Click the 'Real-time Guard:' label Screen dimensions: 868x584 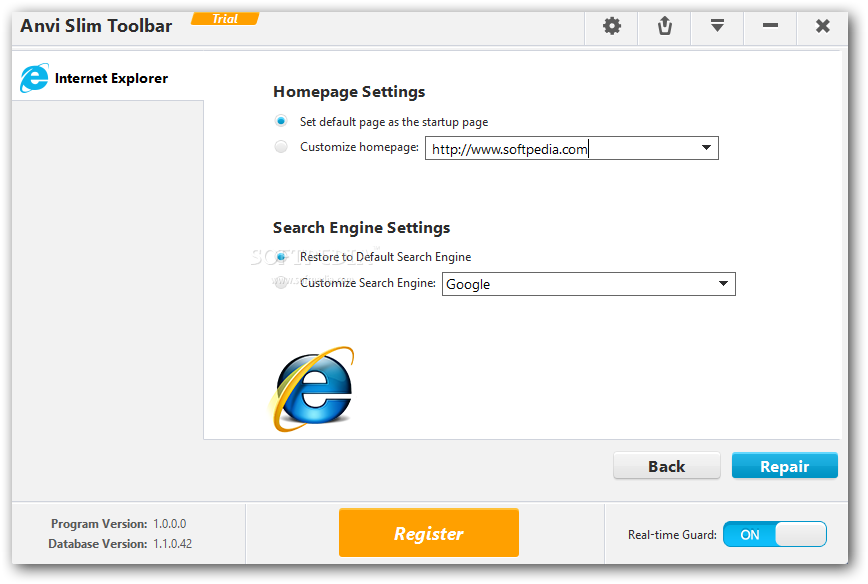click(x=672, y=535)
